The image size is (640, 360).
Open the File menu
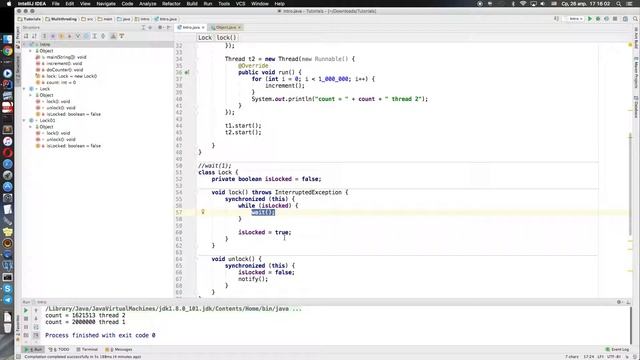pyautogui.click(x=56, y=4)
